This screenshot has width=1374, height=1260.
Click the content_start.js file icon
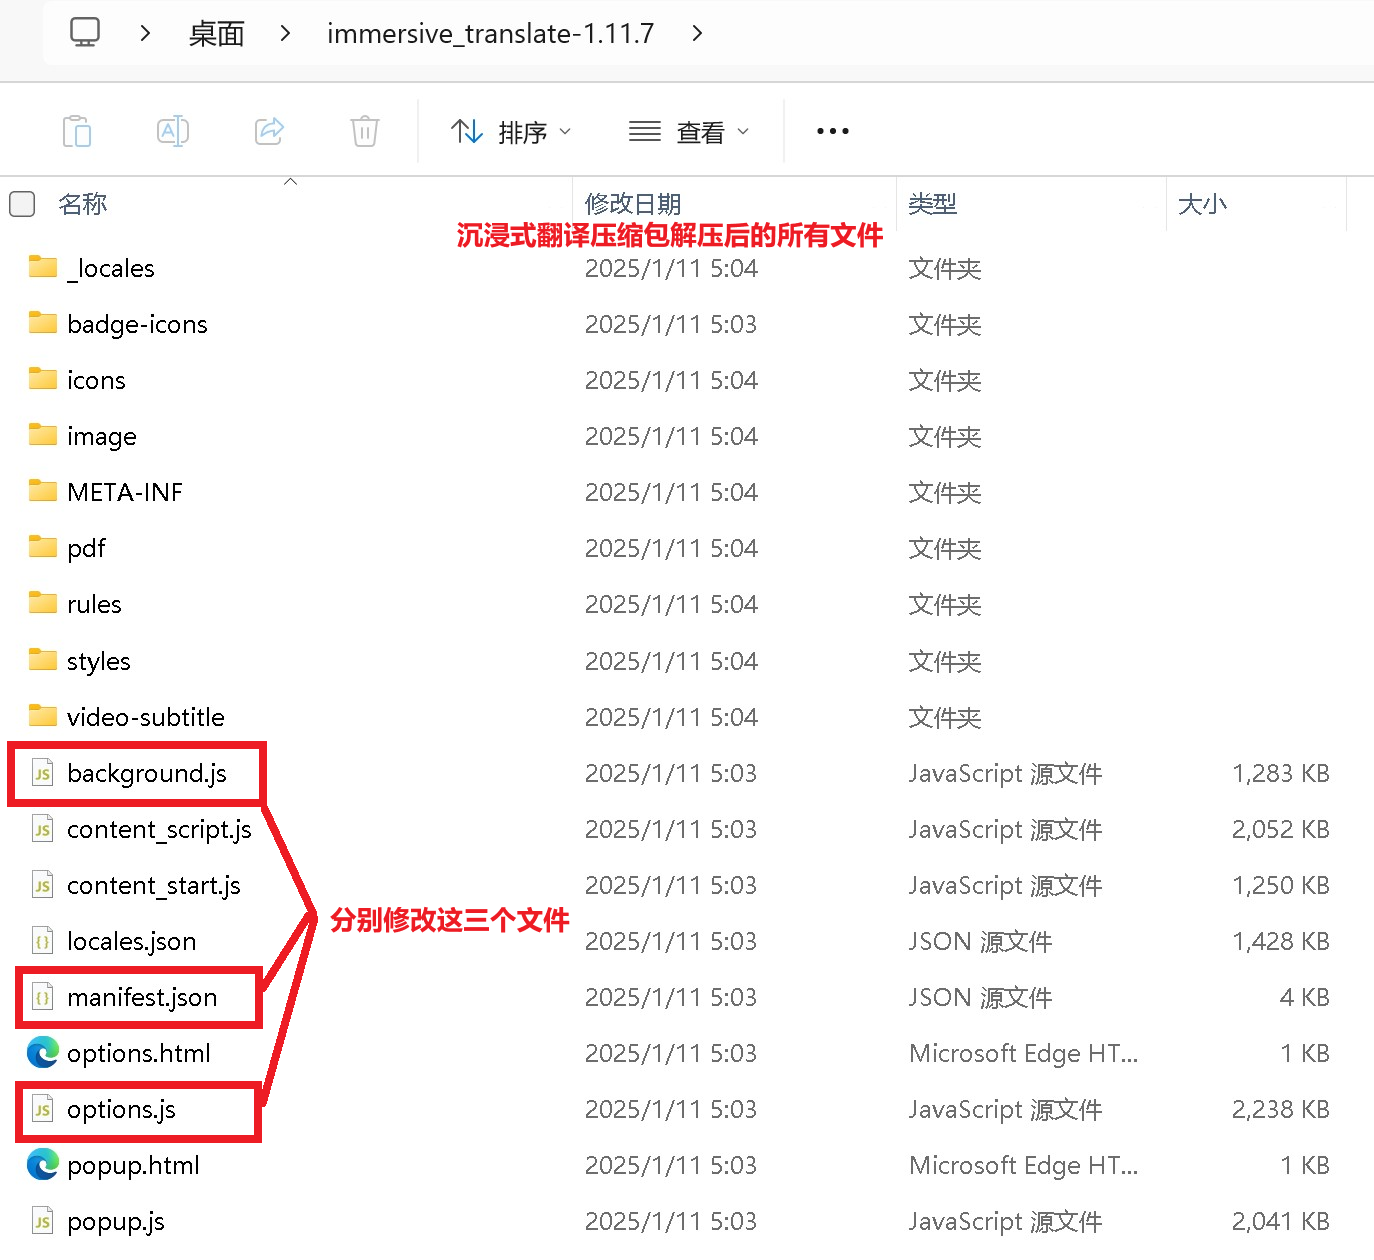pyautogui.click(x=43, y=885)
